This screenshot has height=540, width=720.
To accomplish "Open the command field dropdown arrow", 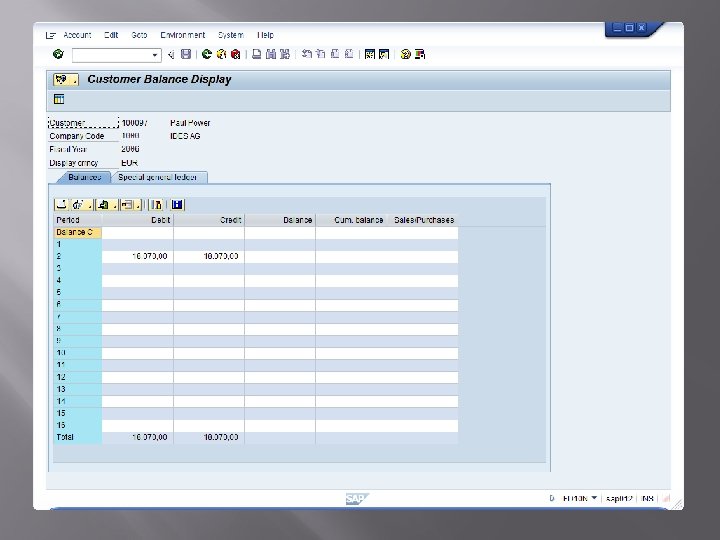I will click(x=155, y=55).
